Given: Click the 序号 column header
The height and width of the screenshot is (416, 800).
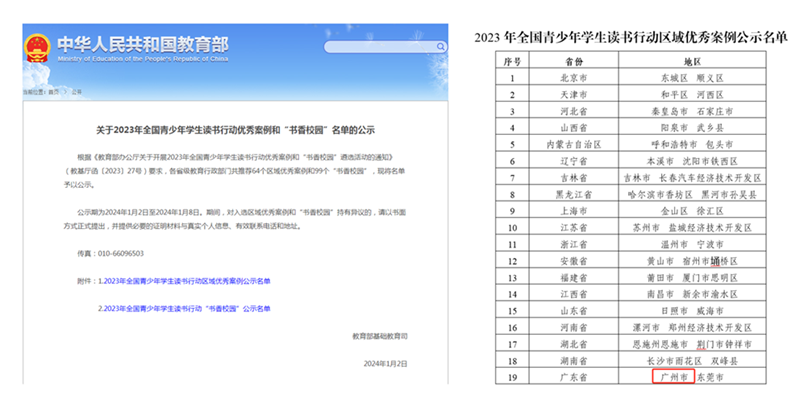Looking at the screenshot, I should pyautogui.click(x=512, y=62).
